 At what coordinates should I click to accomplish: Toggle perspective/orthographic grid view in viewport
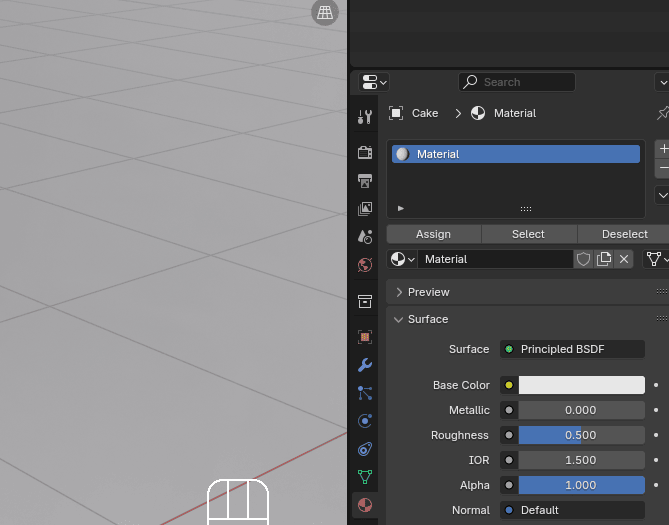324,12
